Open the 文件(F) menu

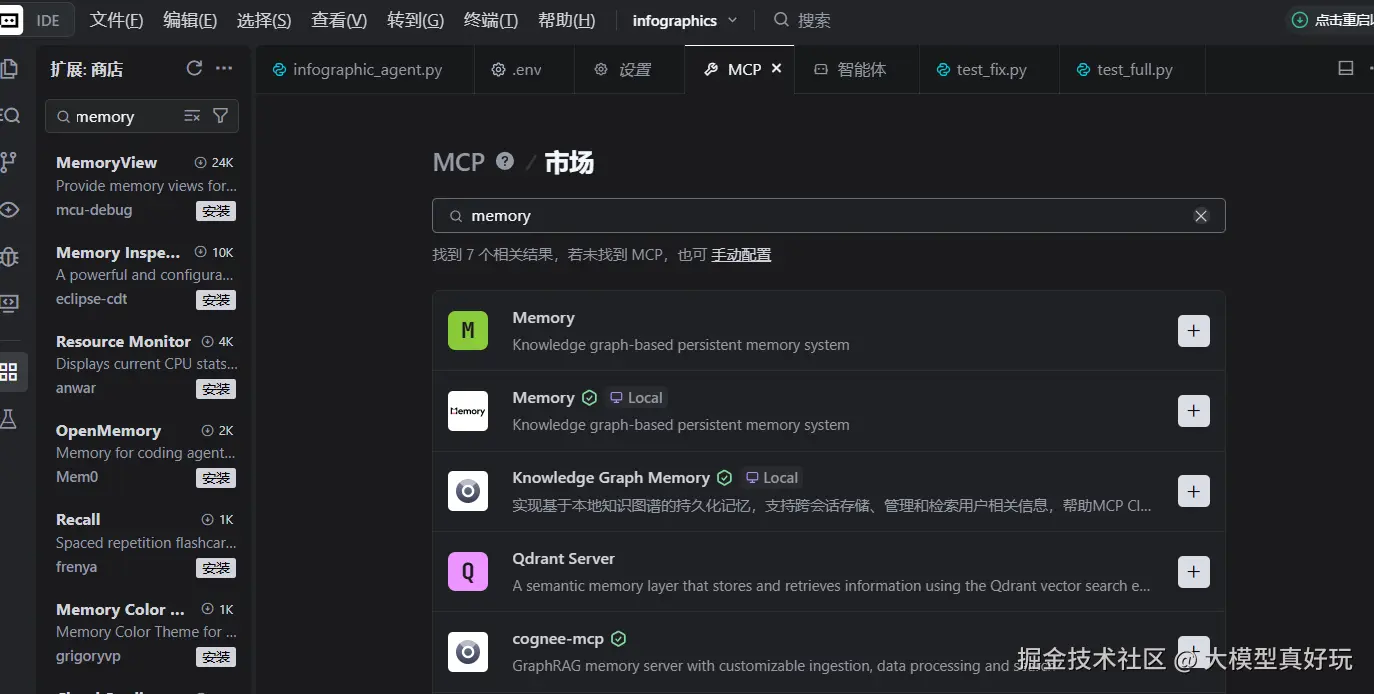tap(116, 20)
